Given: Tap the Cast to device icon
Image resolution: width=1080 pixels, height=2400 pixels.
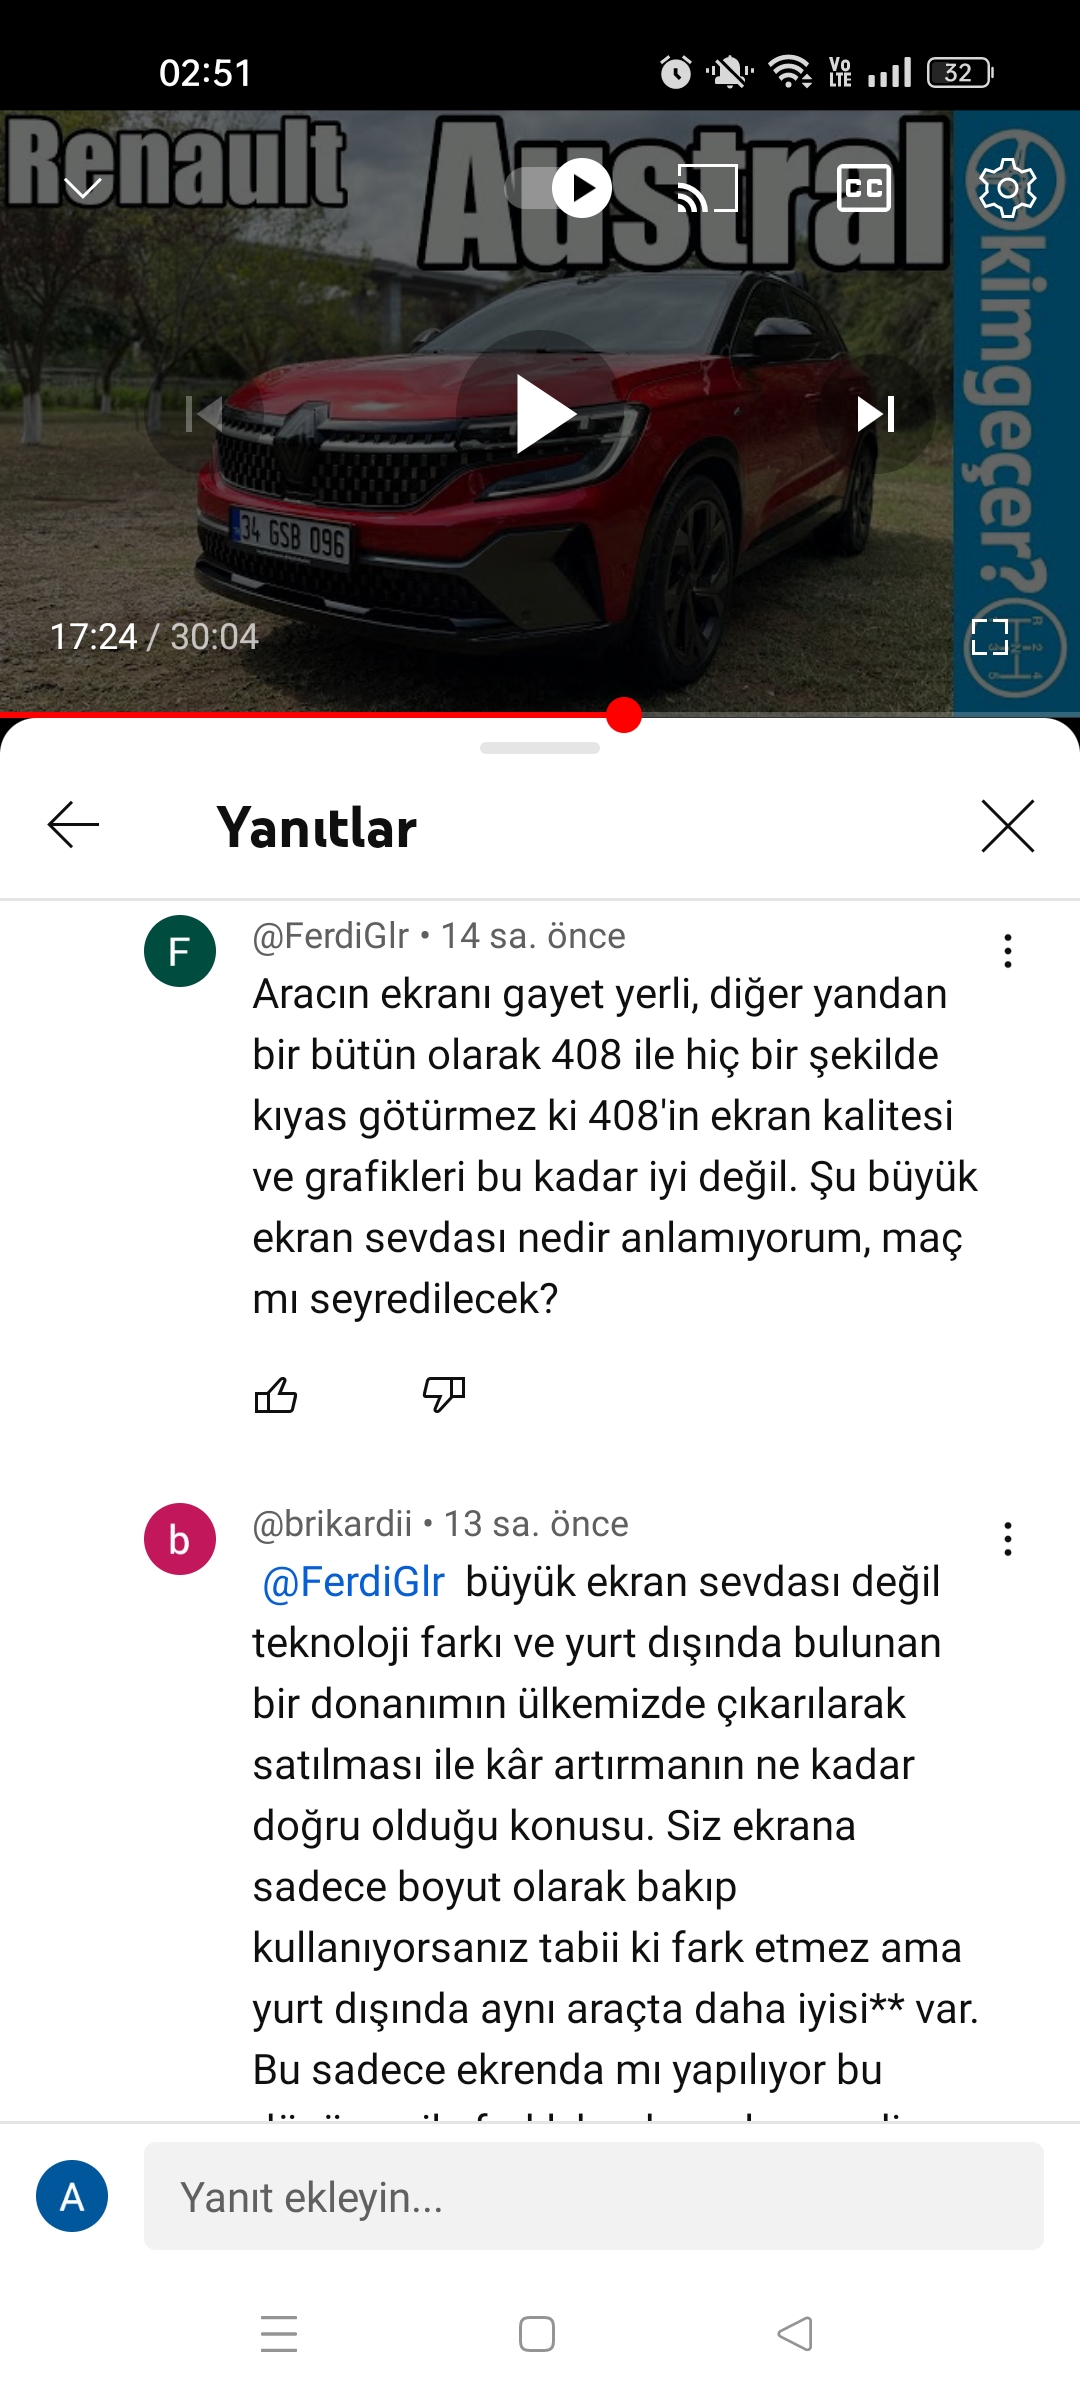Looking at the screenshot, I should 708,188.
